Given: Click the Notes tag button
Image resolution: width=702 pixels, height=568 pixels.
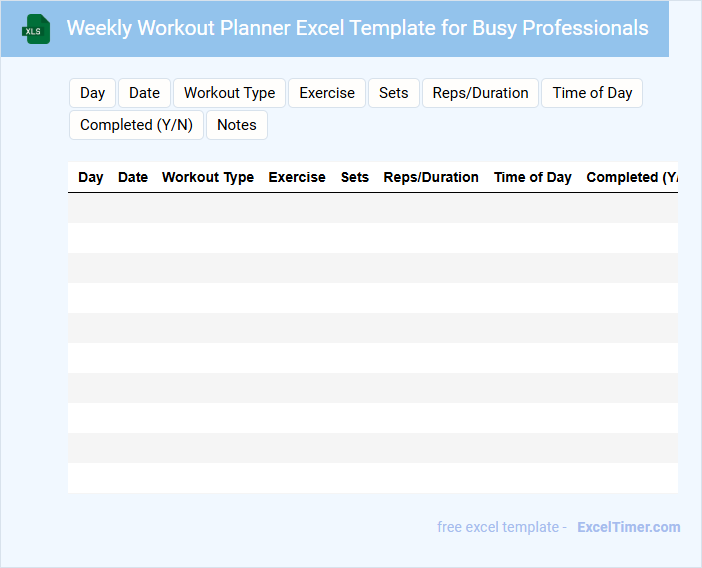Looking at the screenshot, I should (237, 125).
